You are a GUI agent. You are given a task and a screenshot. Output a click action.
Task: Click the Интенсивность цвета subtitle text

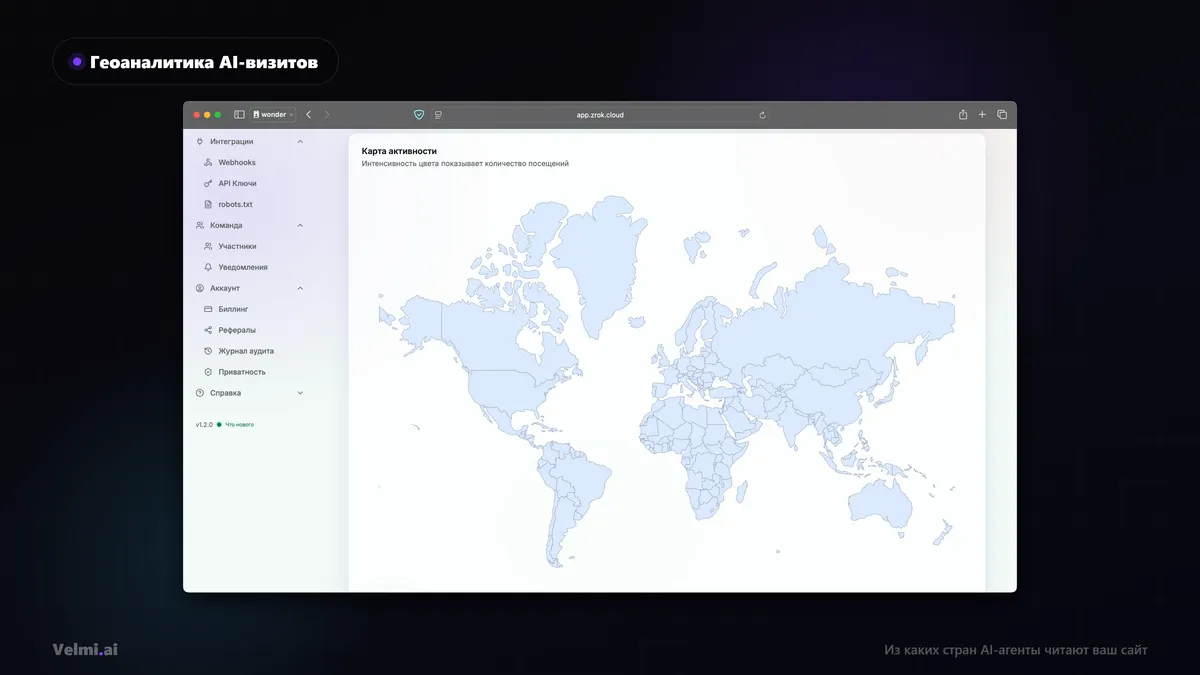(x=465, y=163)
